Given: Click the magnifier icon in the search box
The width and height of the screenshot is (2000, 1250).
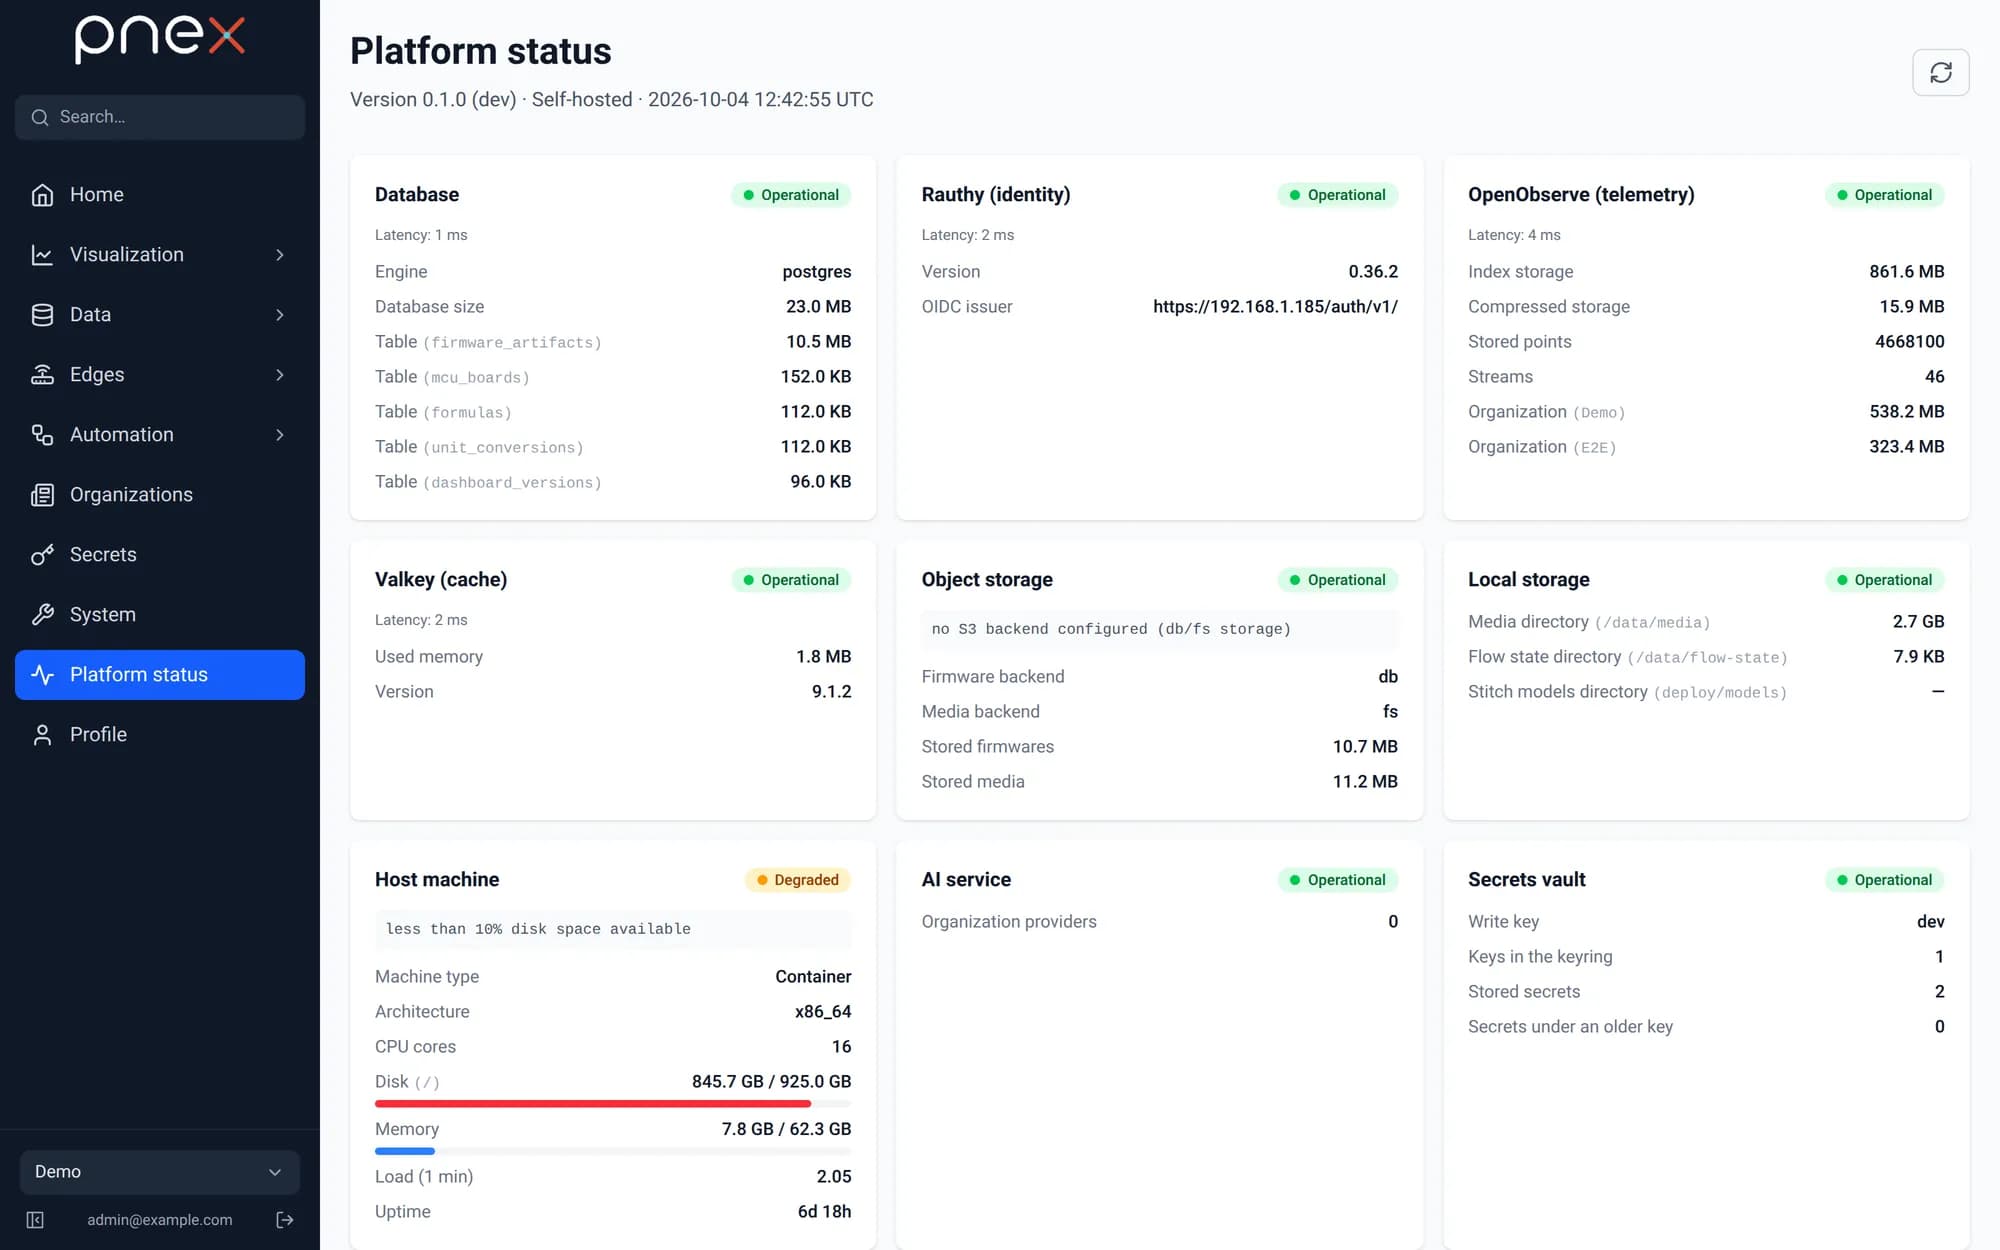Looking at the screenshot, I should 40,117.
